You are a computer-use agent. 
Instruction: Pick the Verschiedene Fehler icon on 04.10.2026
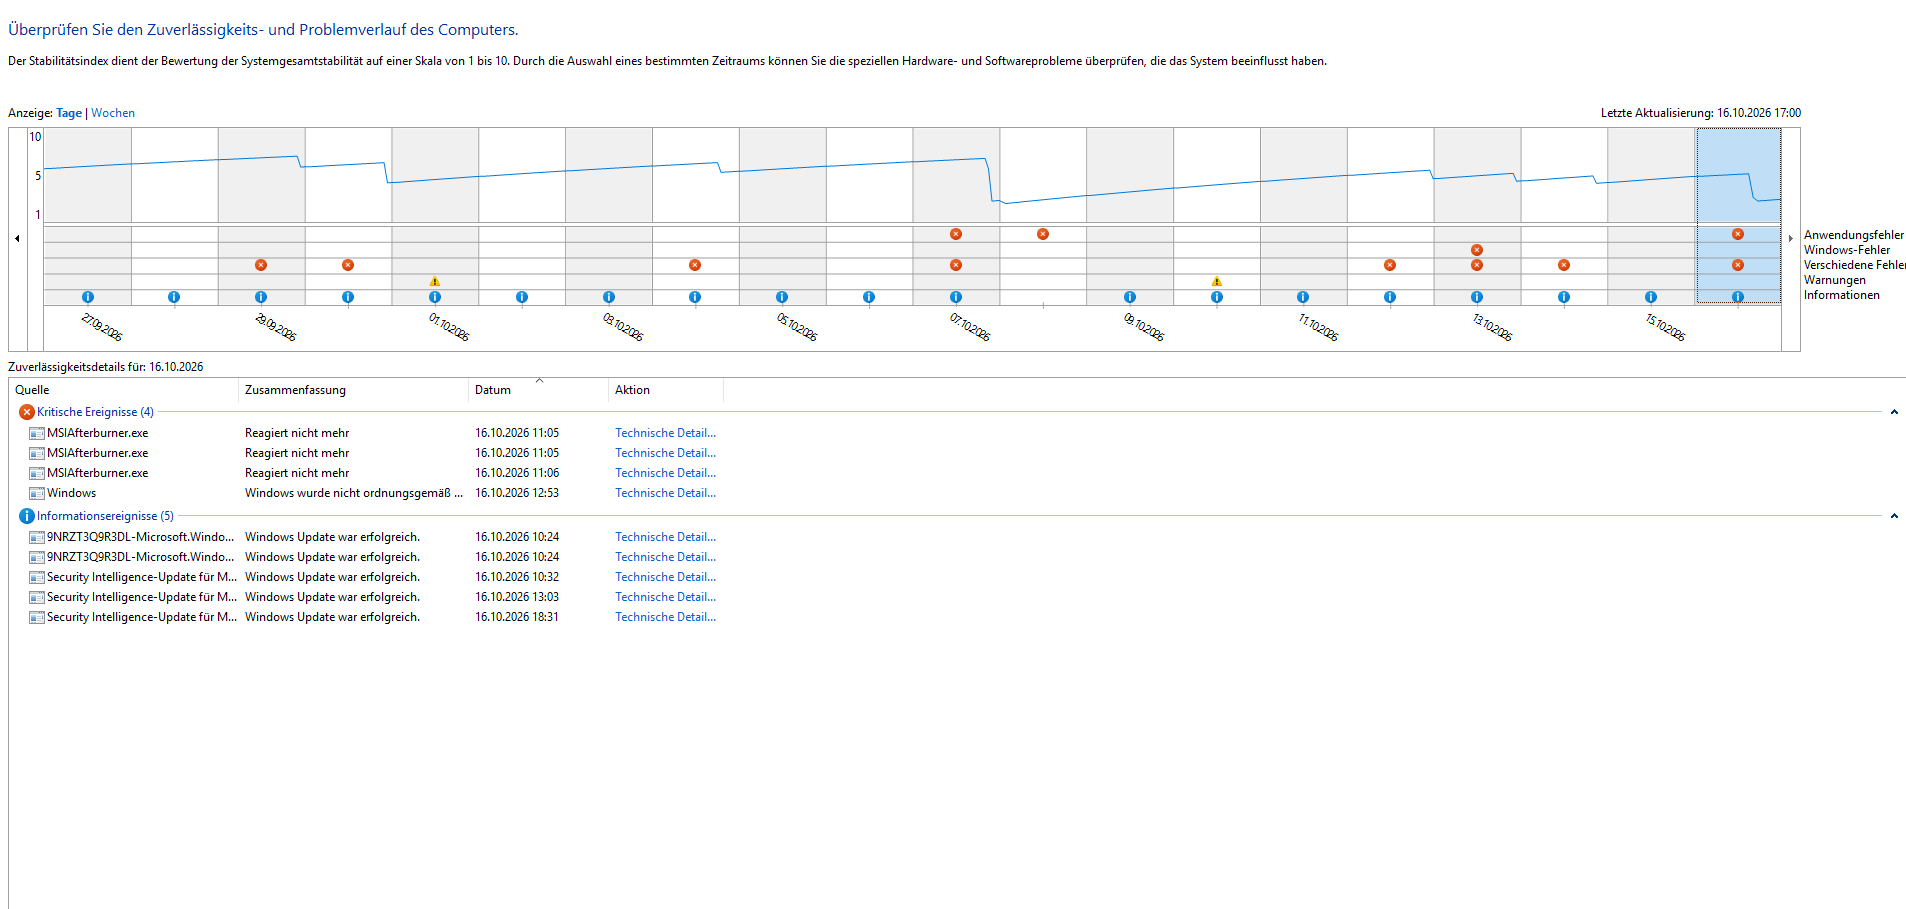pos(695,265)
